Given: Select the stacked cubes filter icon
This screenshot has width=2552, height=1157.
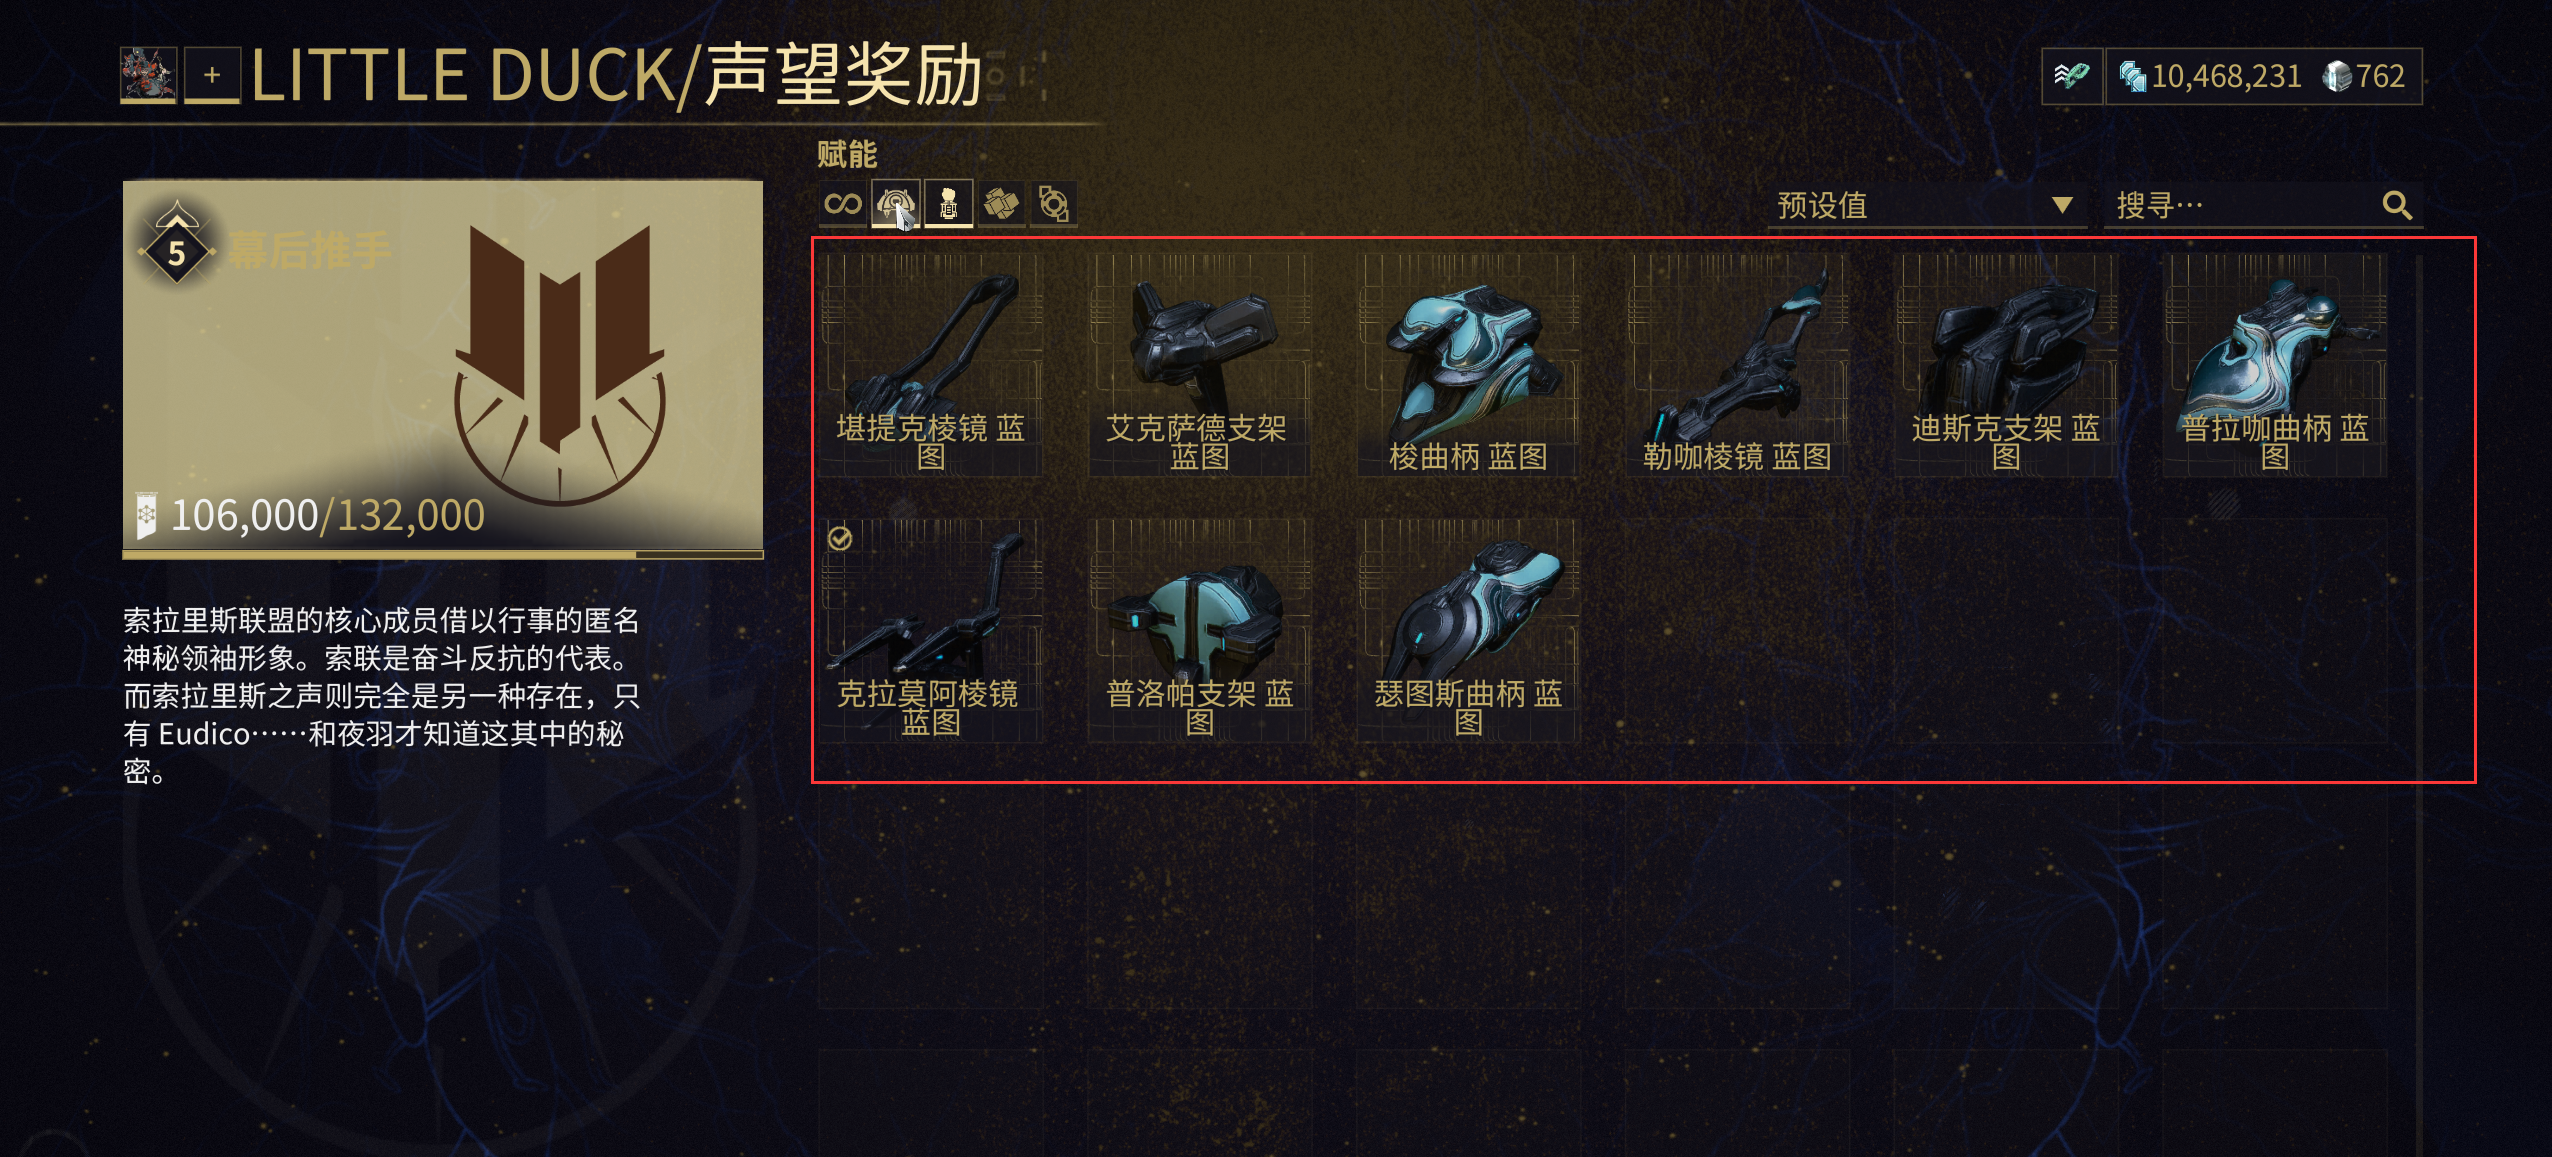Looking at the screenshot, I should point(1001,204).
